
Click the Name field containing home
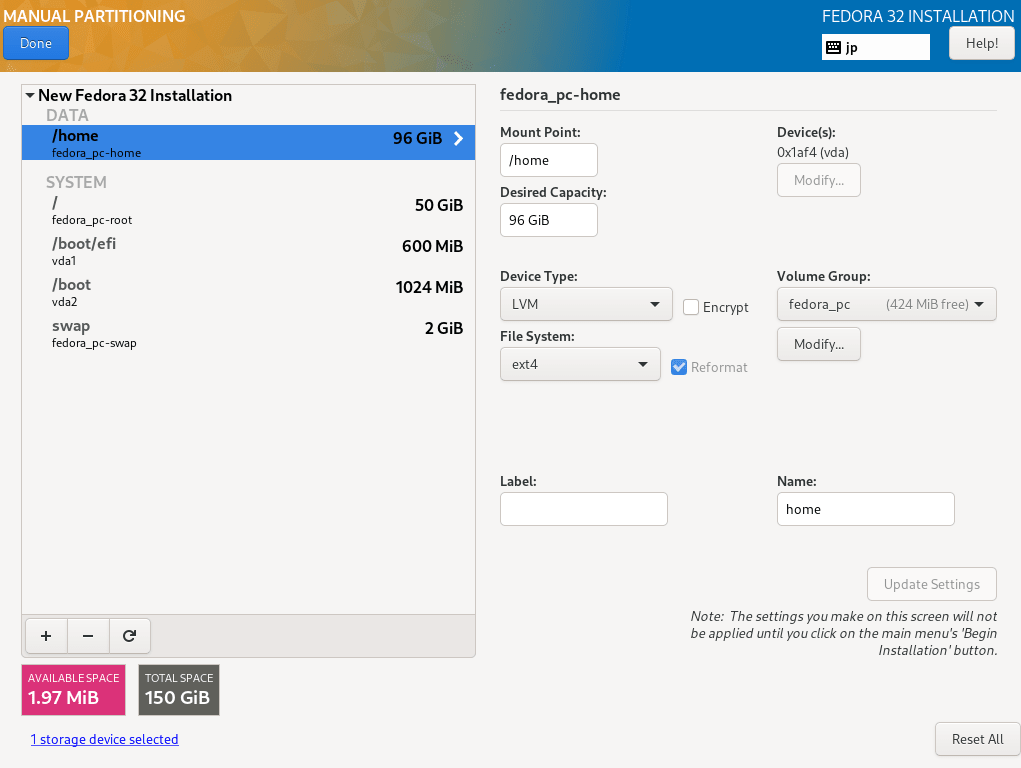point(865,509)
